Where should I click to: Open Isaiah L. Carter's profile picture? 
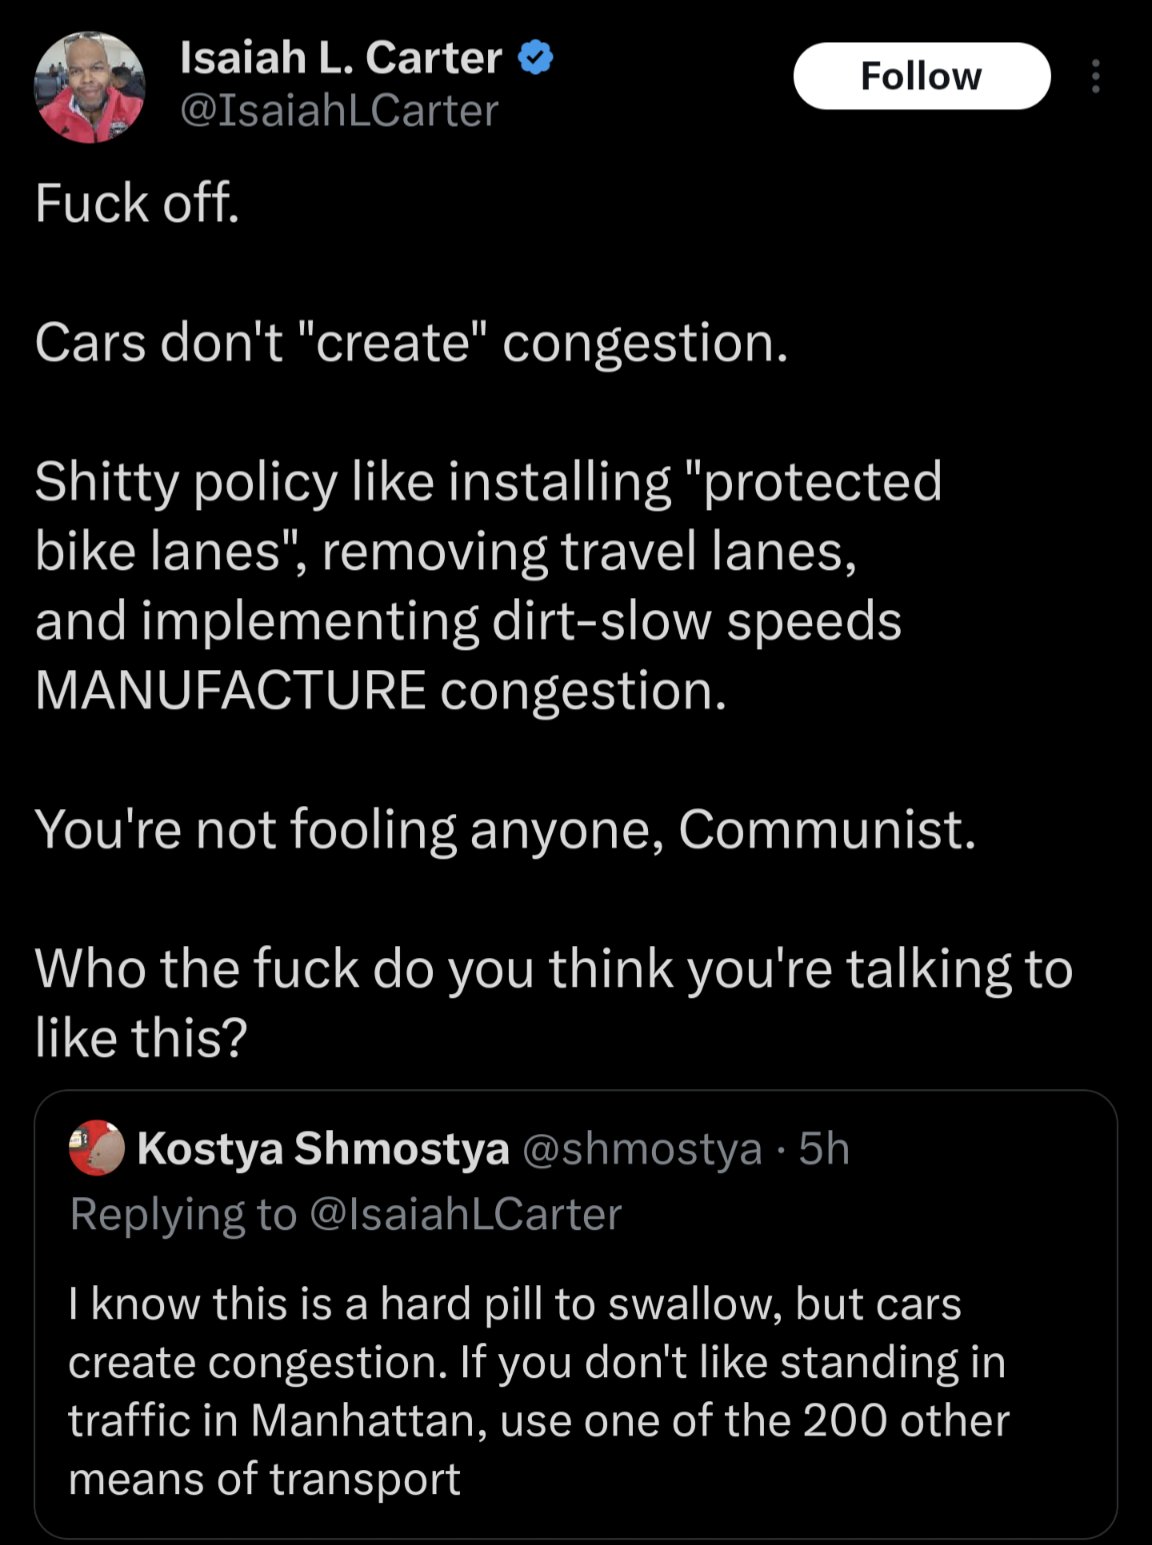pos(90,88)
